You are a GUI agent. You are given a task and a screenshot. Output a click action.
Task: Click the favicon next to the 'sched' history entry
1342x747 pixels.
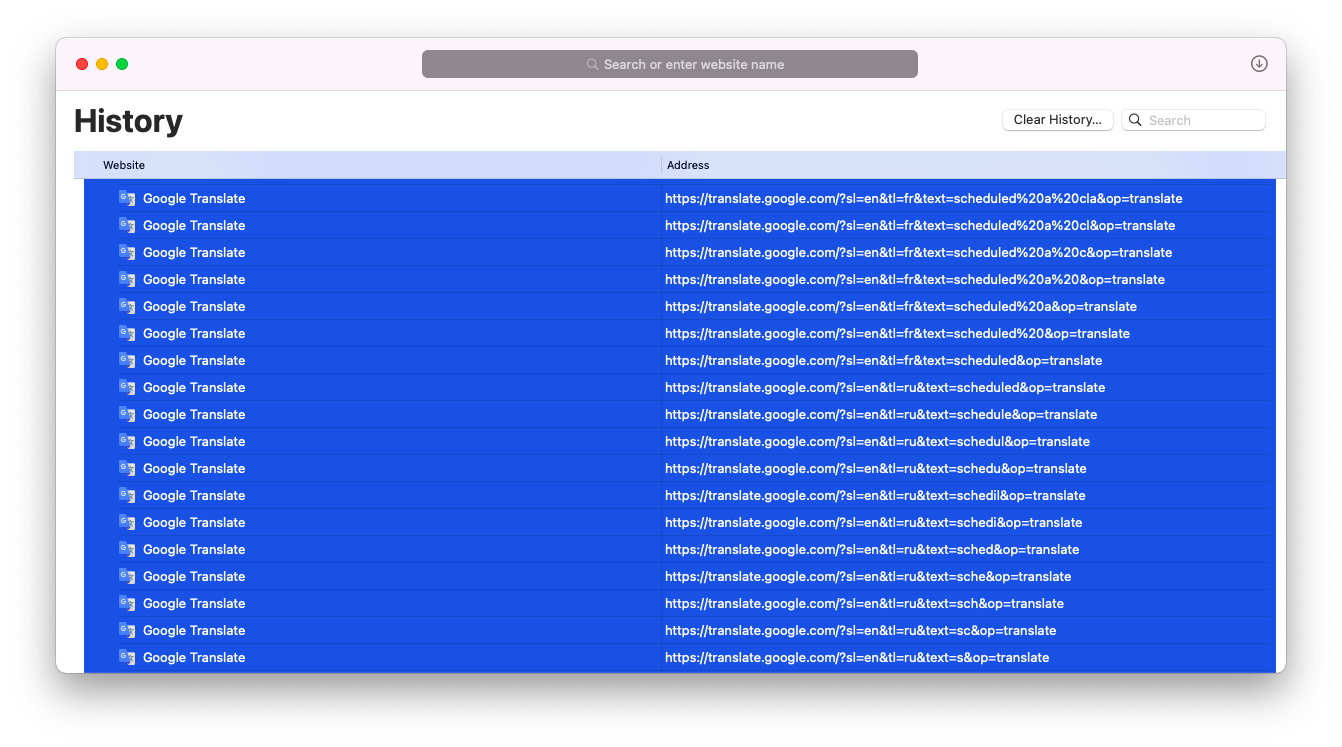[127, 549]
